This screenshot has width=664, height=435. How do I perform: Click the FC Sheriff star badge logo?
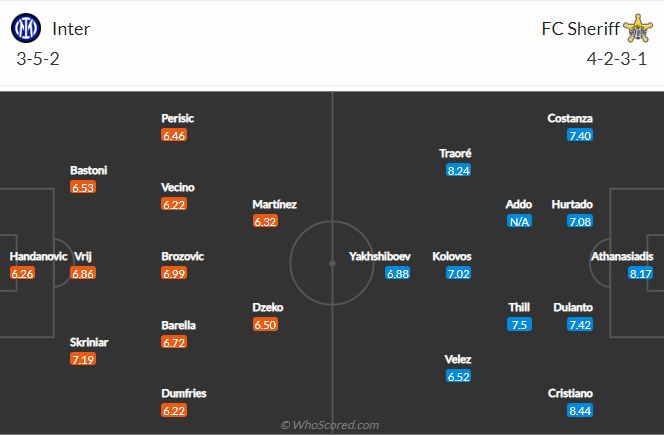pos(638,28)
